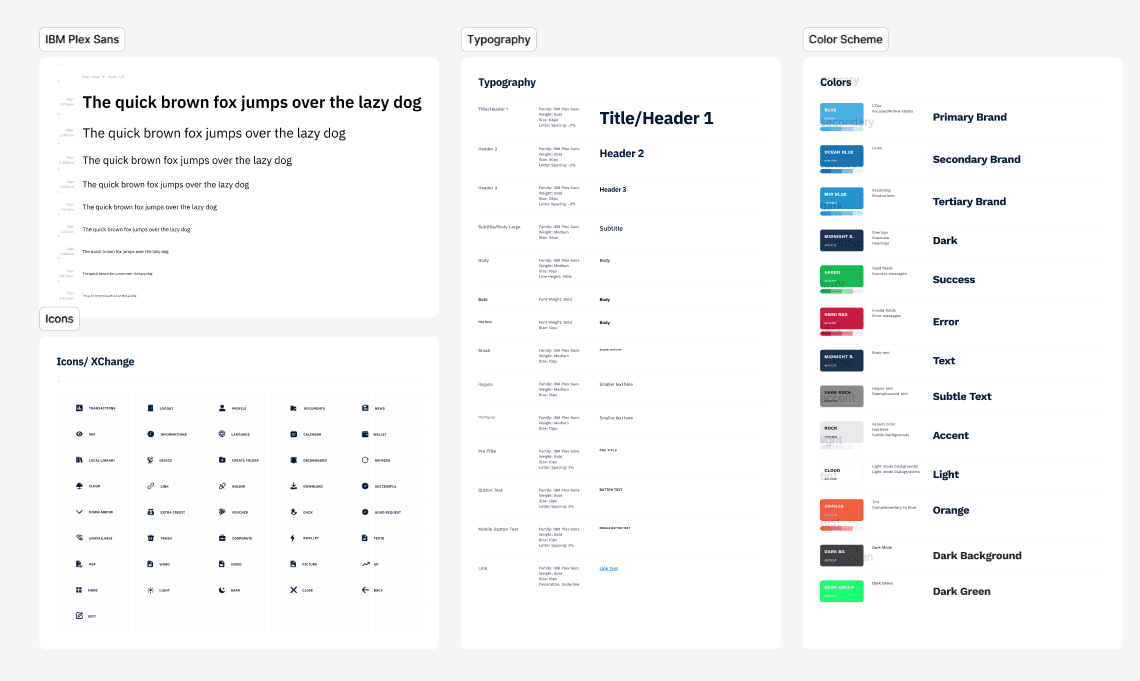The height and width of the screenshot is (681, 1140).
Task: Click the "Icons/ XChange" heading
Action: coord(95,361)
